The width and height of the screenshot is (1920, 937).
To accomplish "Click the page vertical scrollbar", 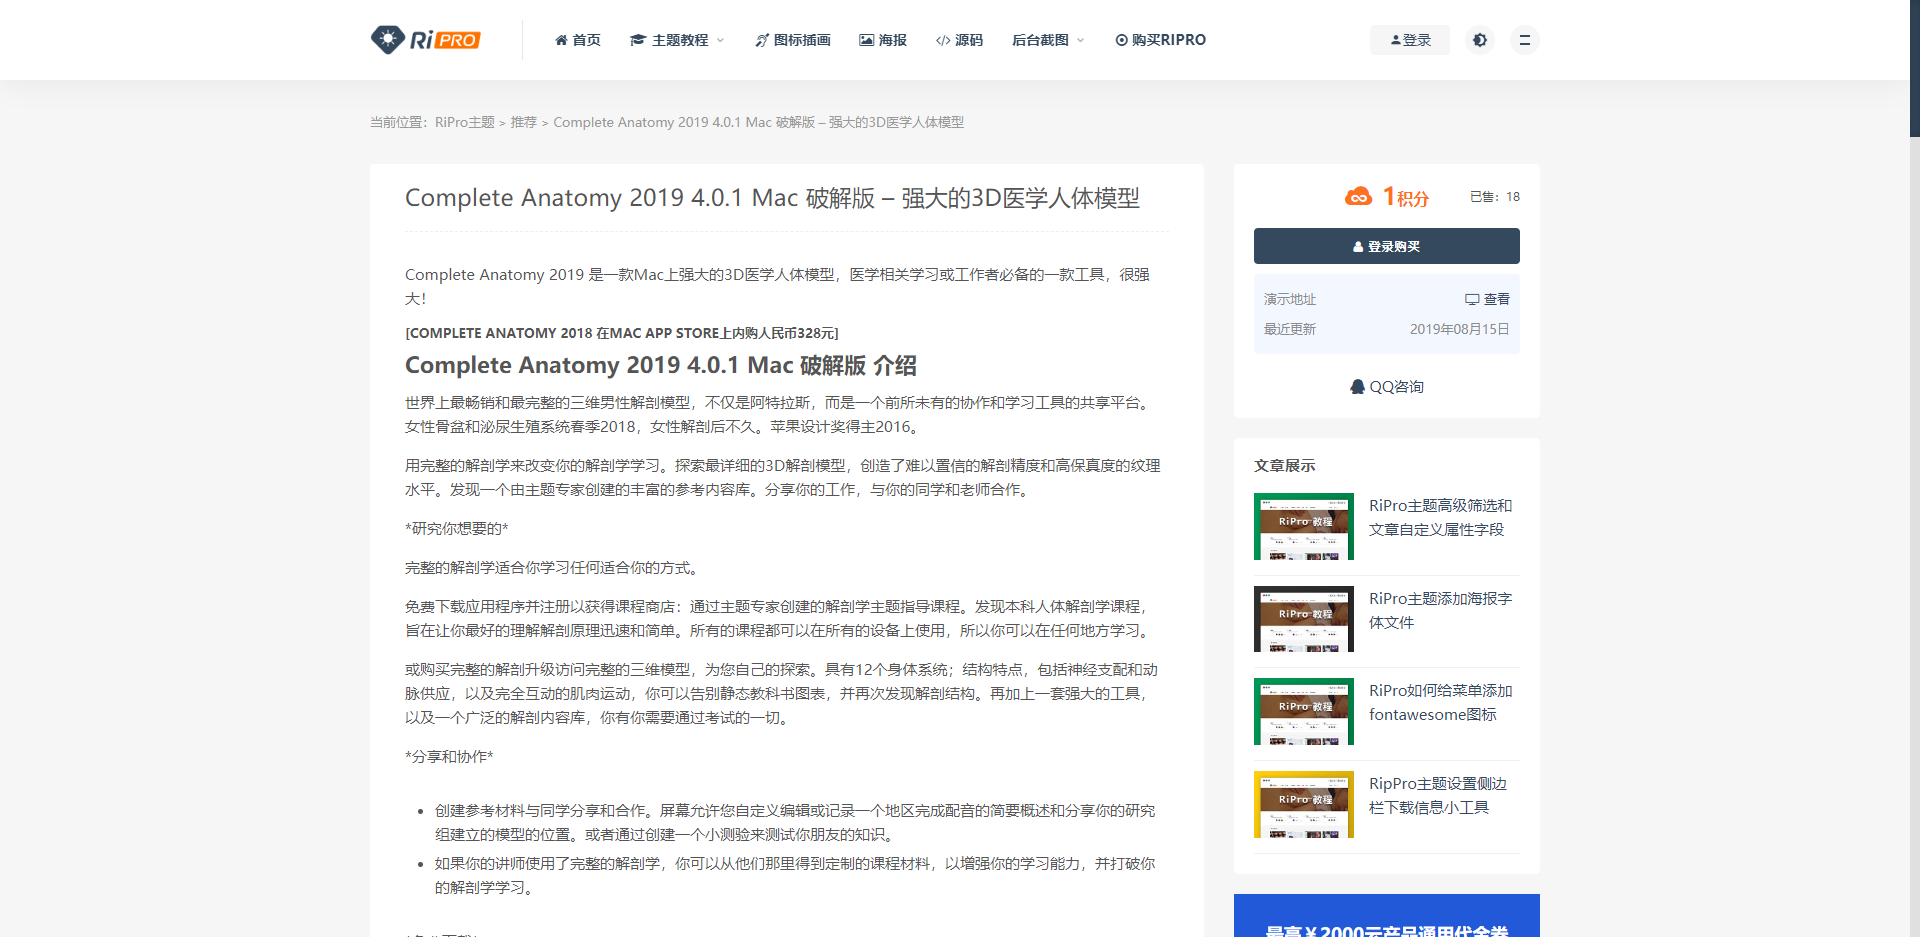I will coord(1914,70).
